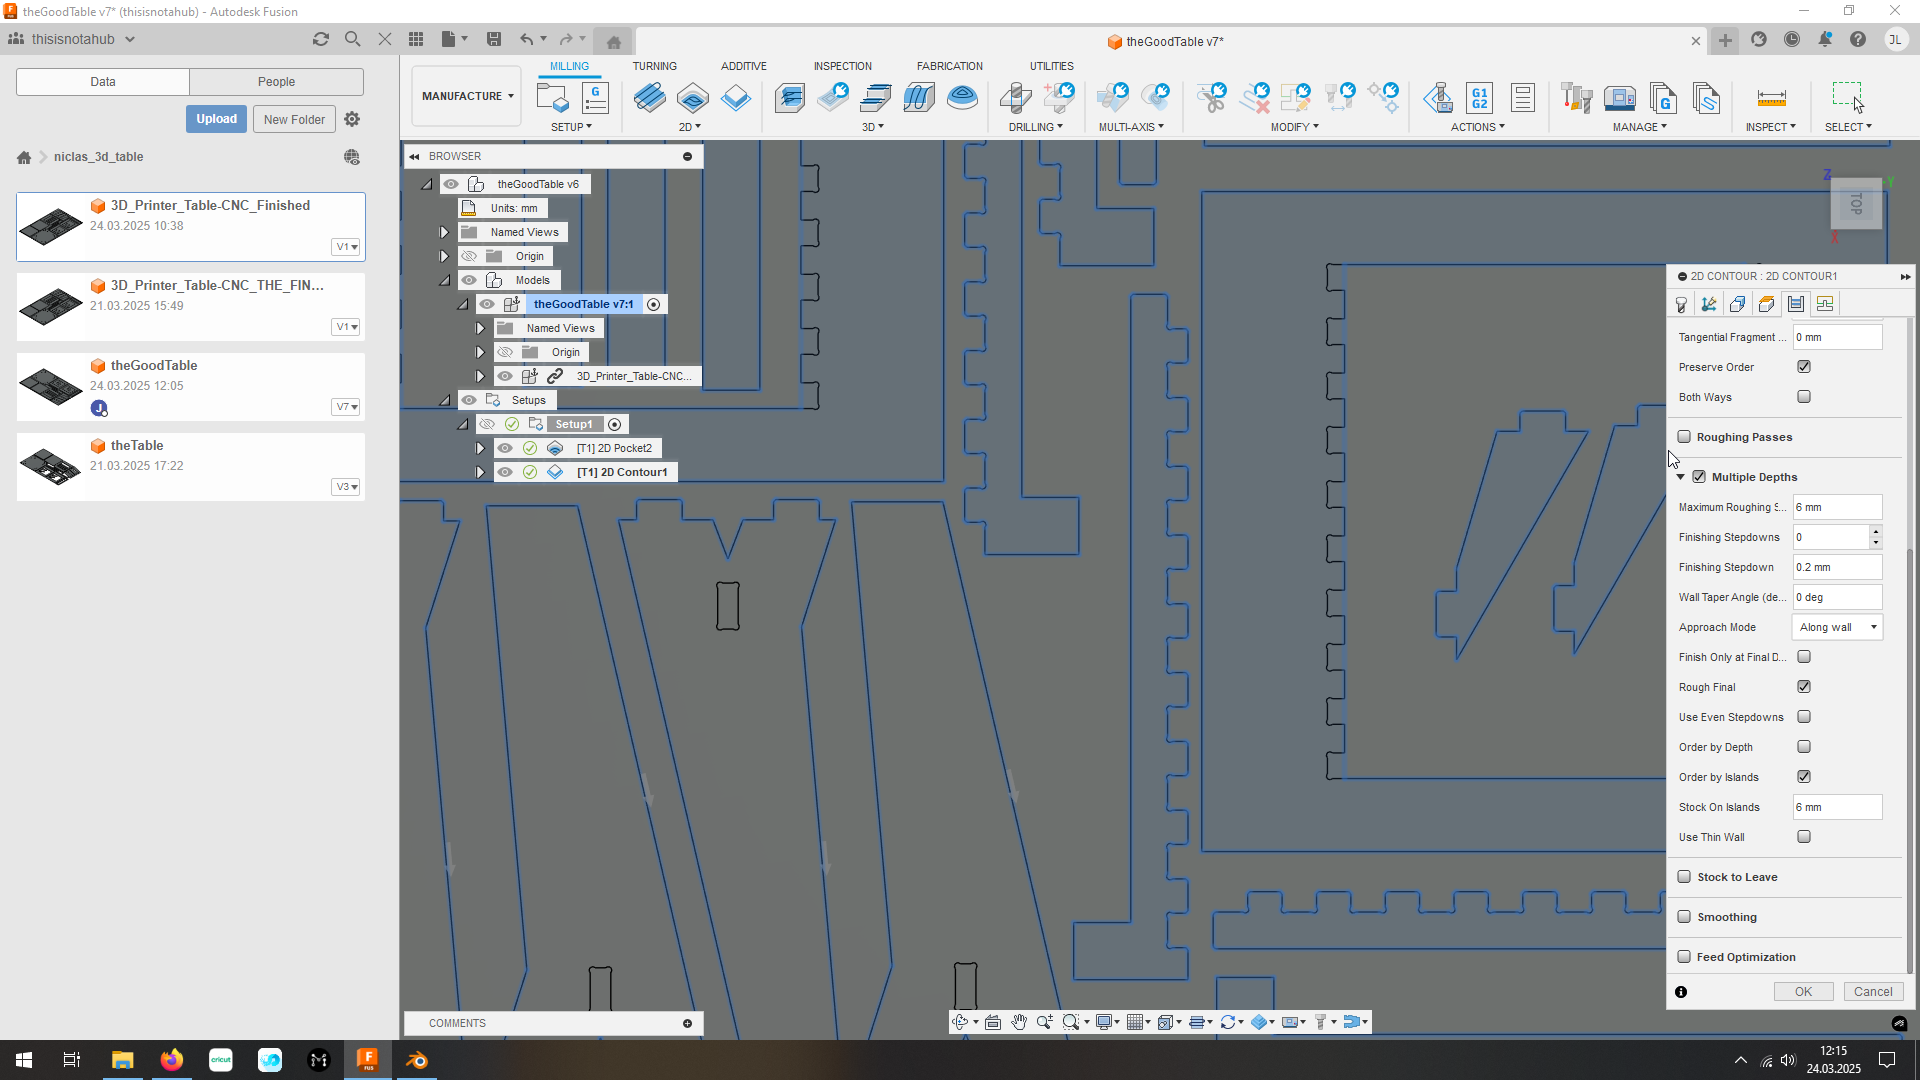This screenshot has height=1080, width=1920.
Task: Click the Measure icon in Inspect group
Action: click(1771, 98)
